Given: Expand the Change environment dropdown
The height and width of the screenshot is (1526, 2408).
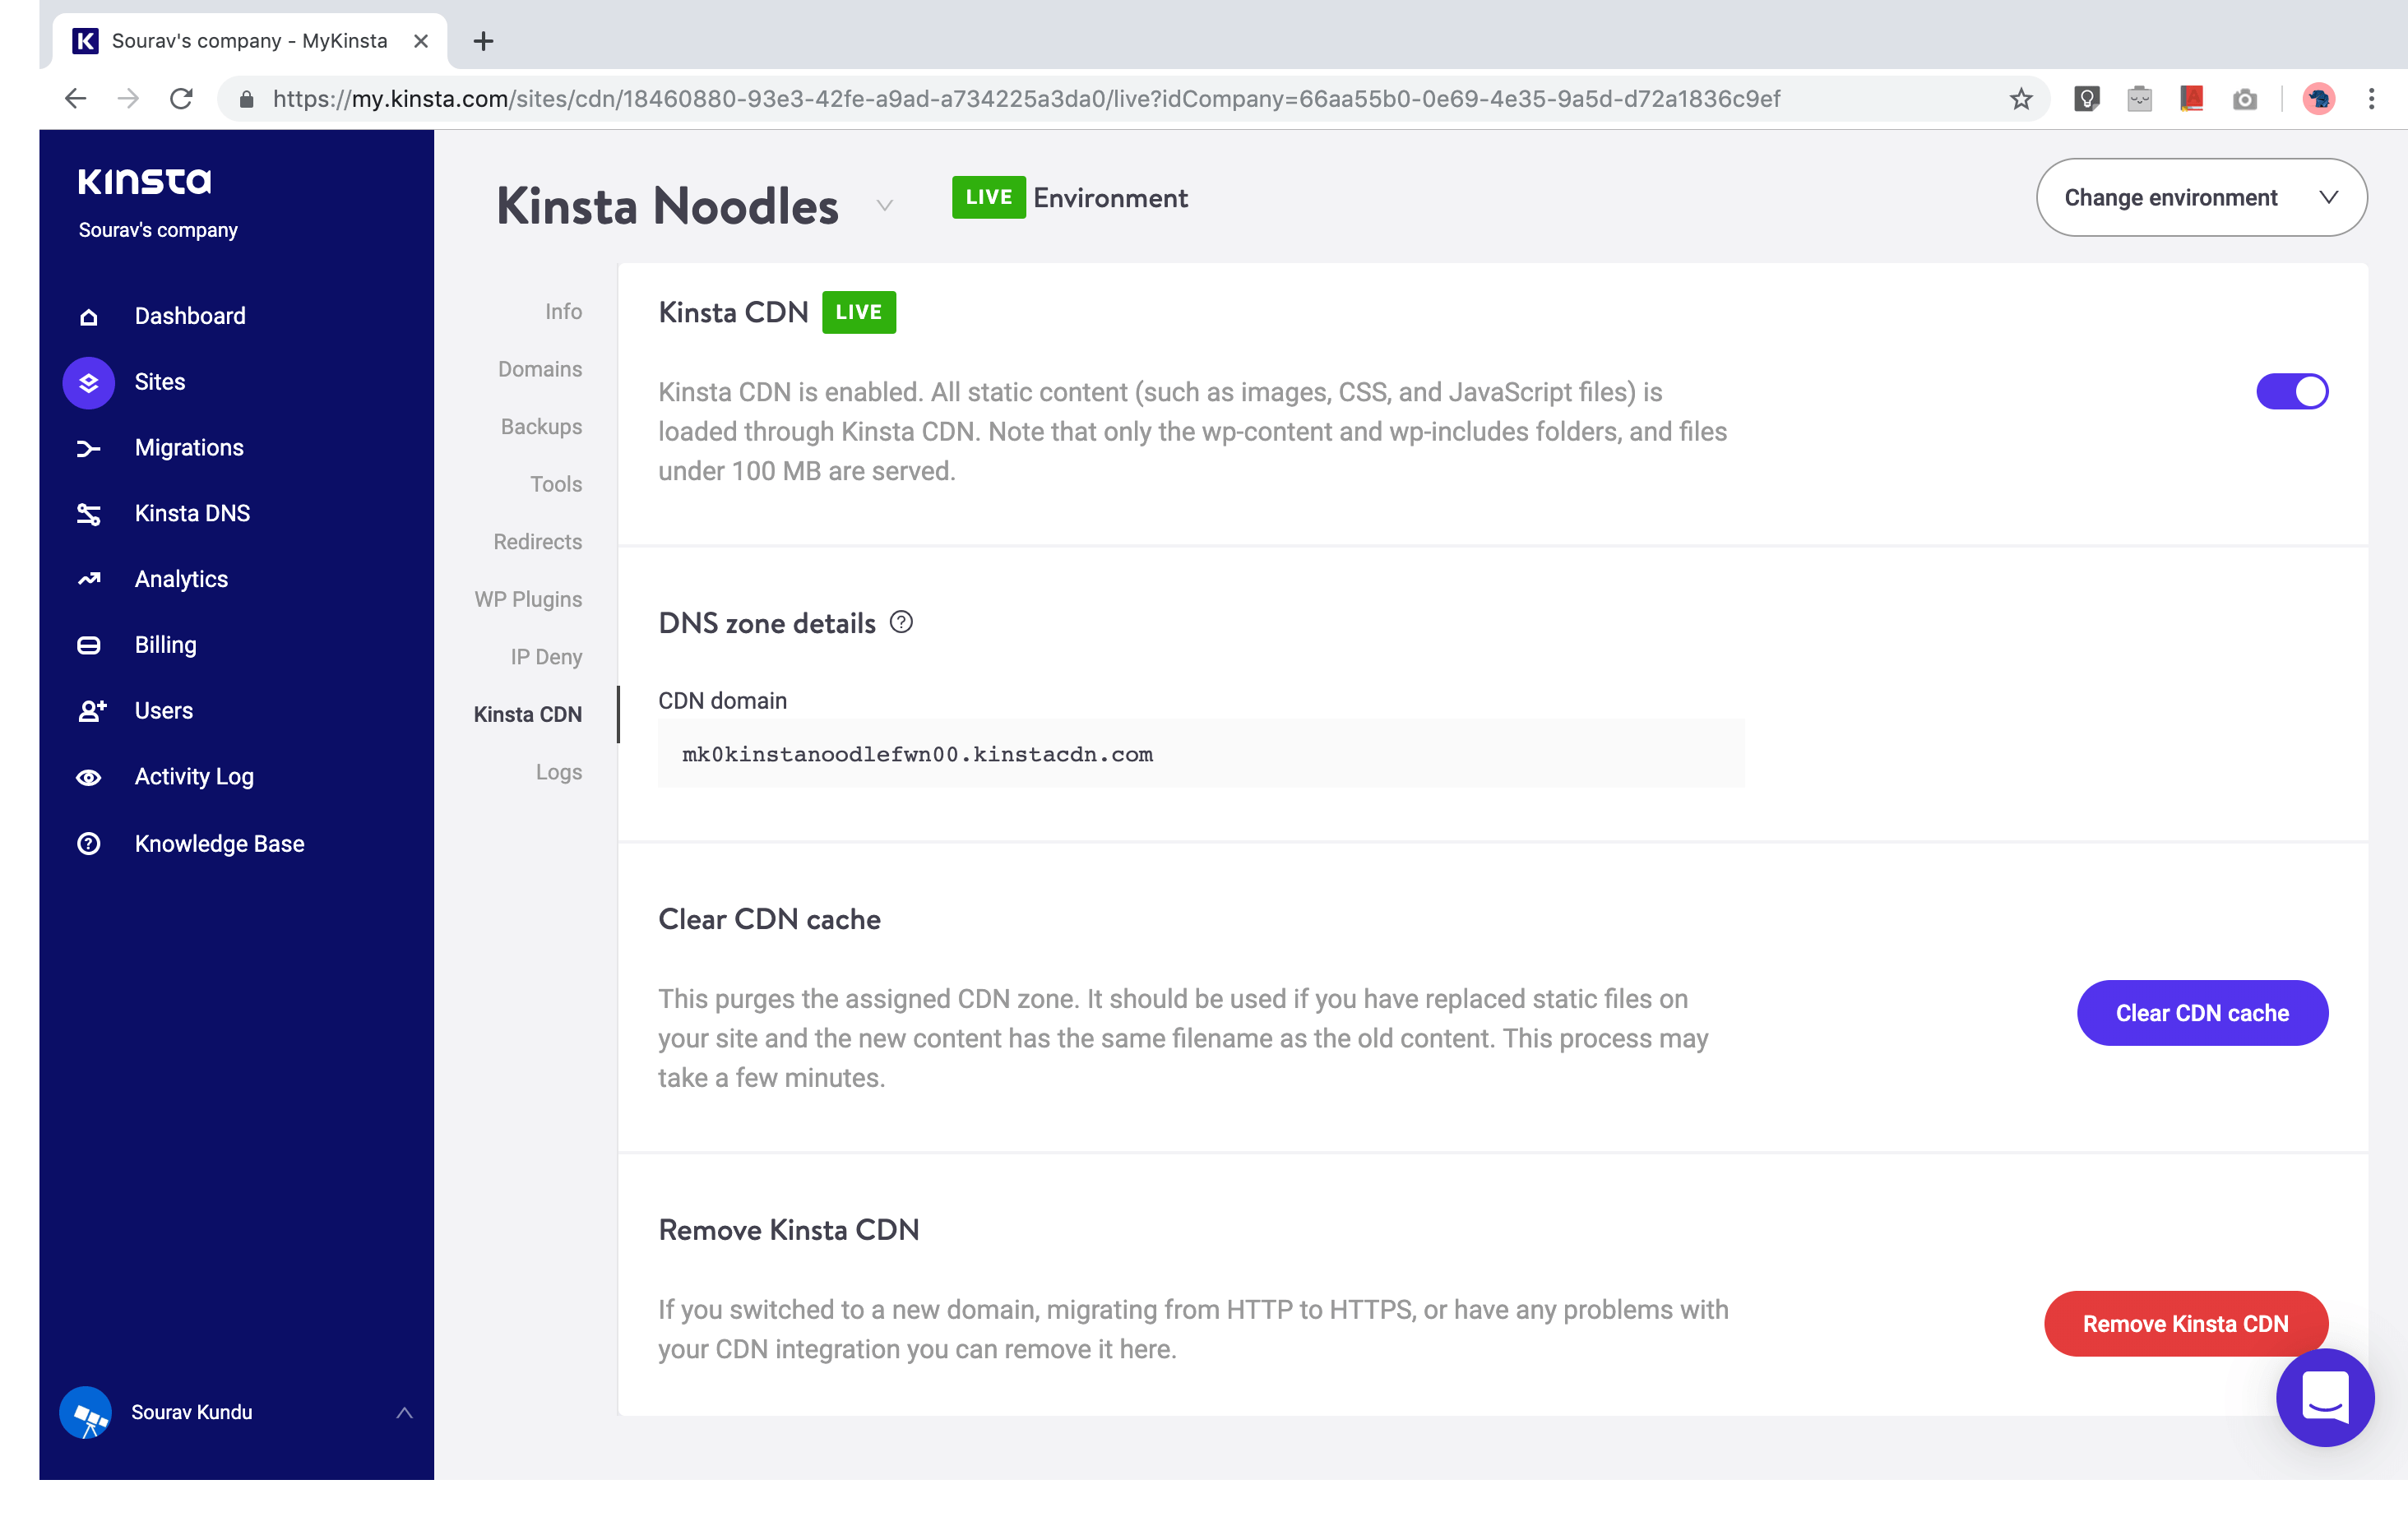Looking at the screenshot, I should [x=2199, y=197].
